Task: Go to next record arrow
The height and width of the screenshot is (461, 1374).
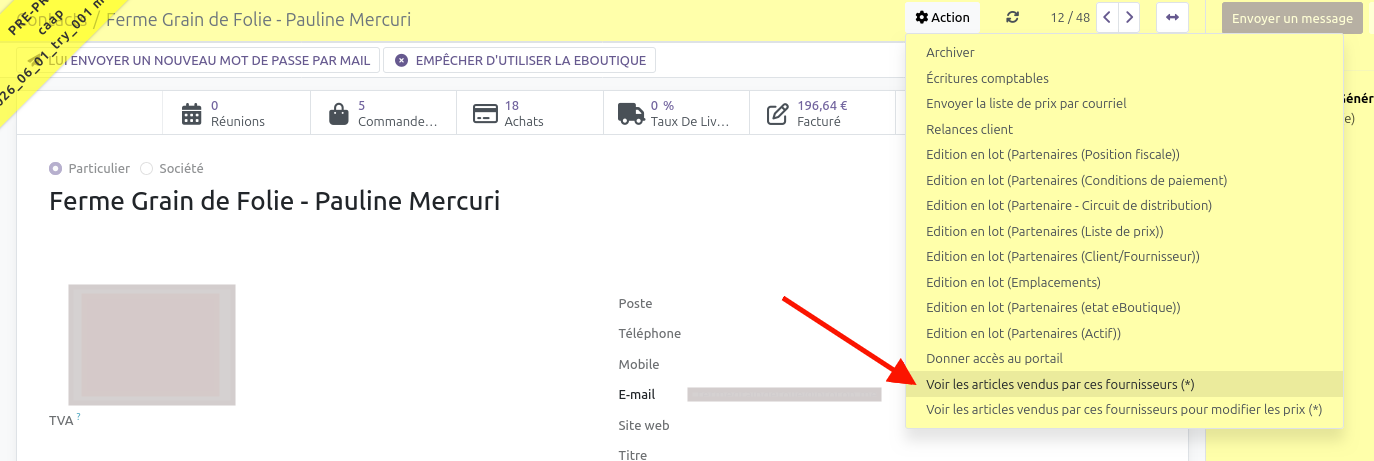Action: (x=1130, y=17)
